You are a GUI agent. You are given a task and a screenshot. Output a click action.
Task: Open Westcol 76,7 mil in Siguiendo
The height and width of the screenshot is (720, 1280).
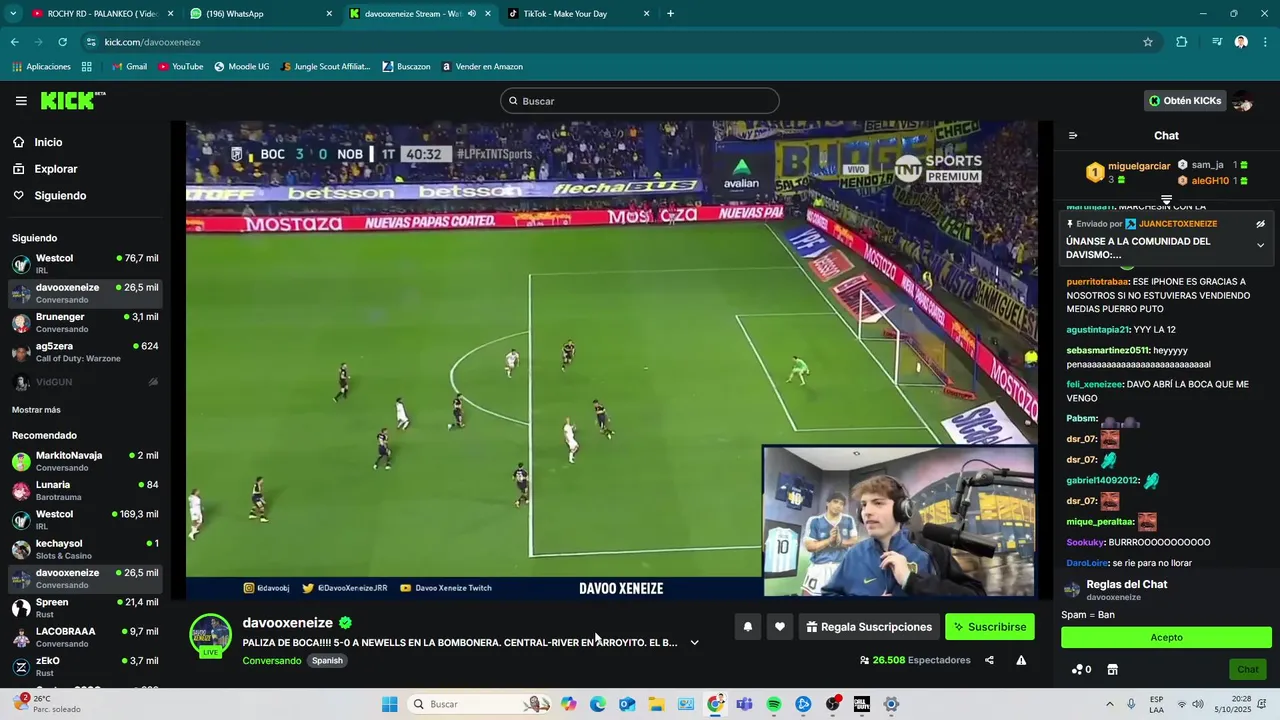85,264
